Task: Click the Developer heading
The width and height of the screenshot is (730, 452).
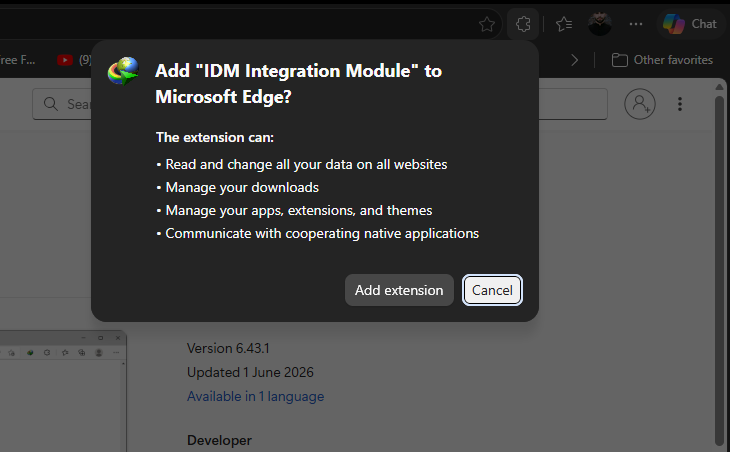Action: (219, 440)
